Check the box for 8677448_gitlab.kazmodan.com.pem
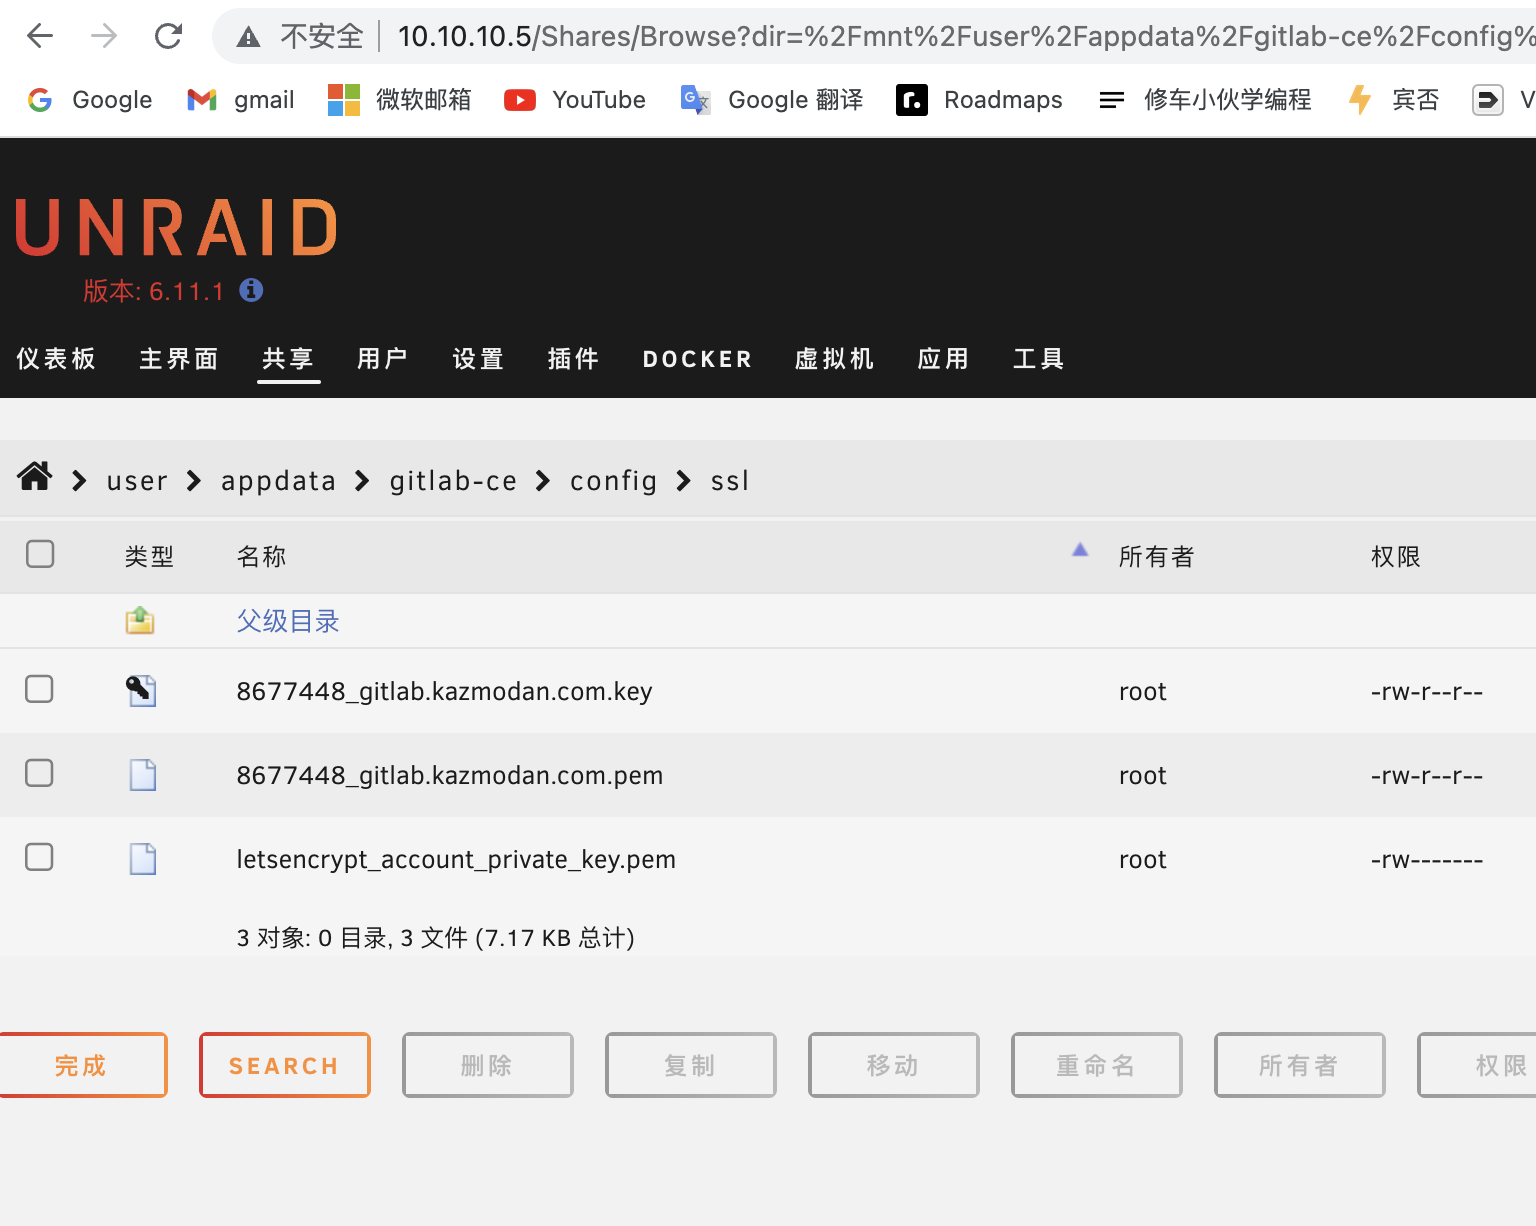Viewport: 1536px width, 1226px height. tap(39, 773)
